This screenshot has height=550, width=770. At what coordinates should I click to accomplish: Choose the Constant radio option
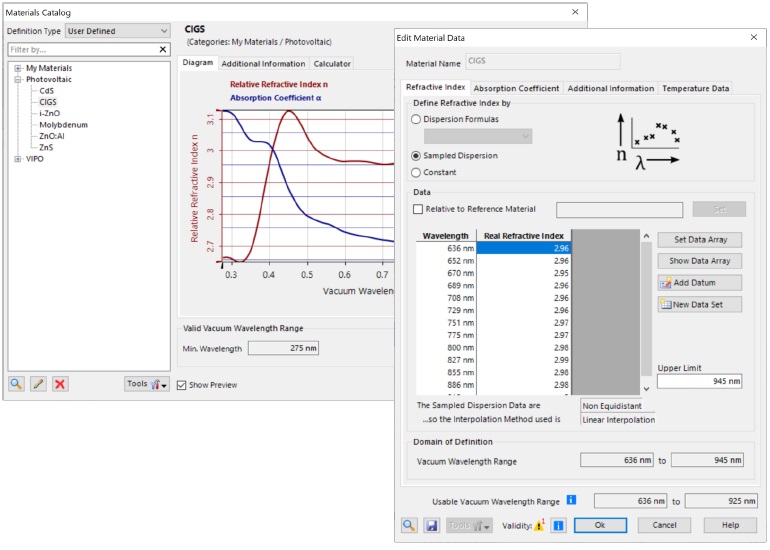[416, 172]
